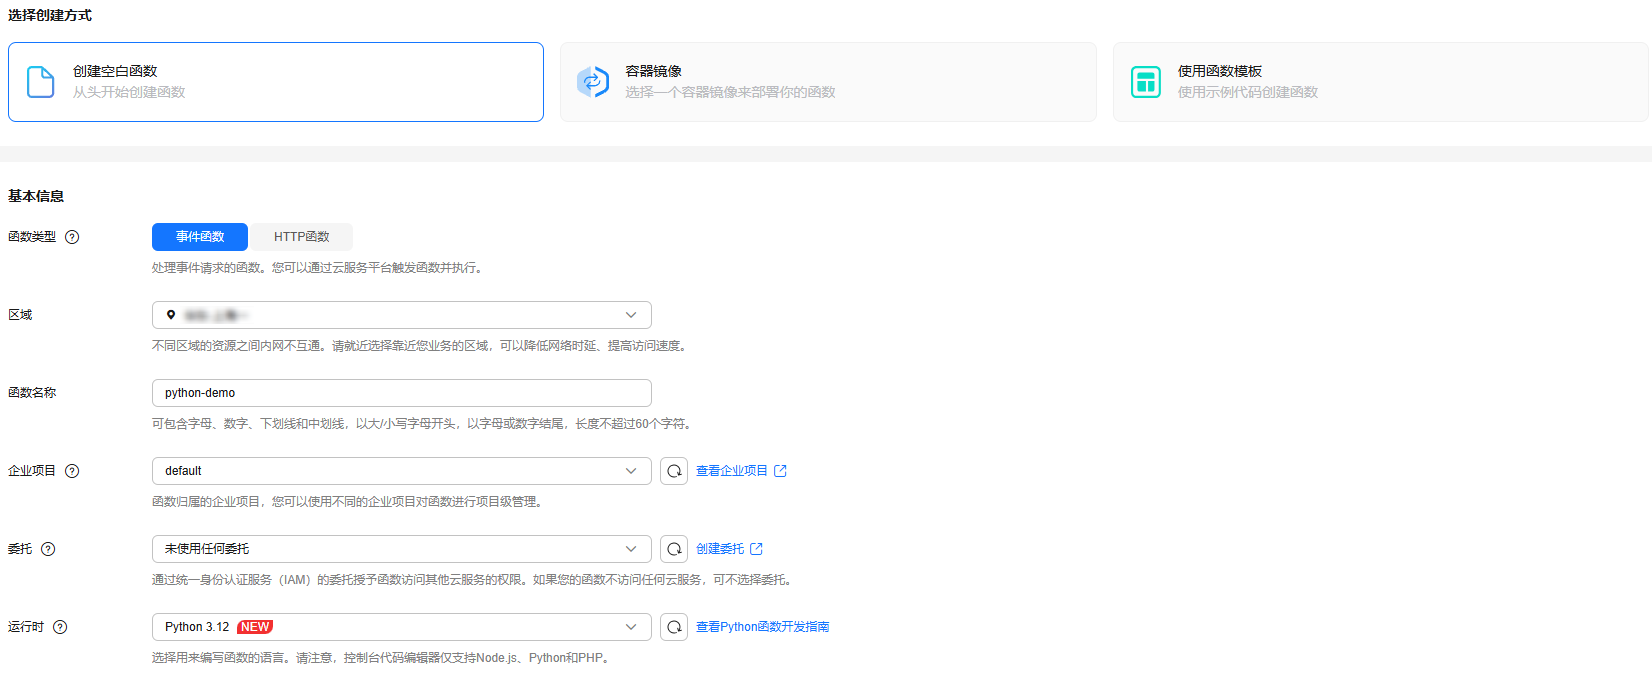This screenshot has width=1652, height=685.
Task: Refresh the 运行时 runtime list
Action: pos(674,627)
